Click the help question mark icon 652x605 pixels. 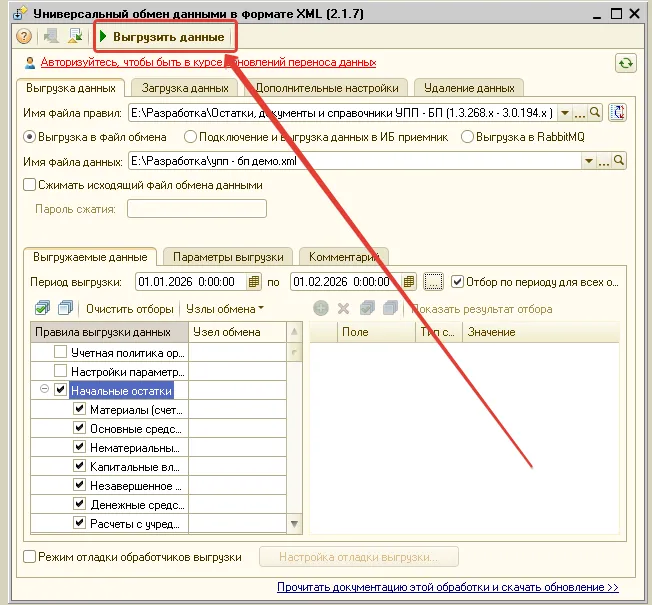(x=24, y=37)
